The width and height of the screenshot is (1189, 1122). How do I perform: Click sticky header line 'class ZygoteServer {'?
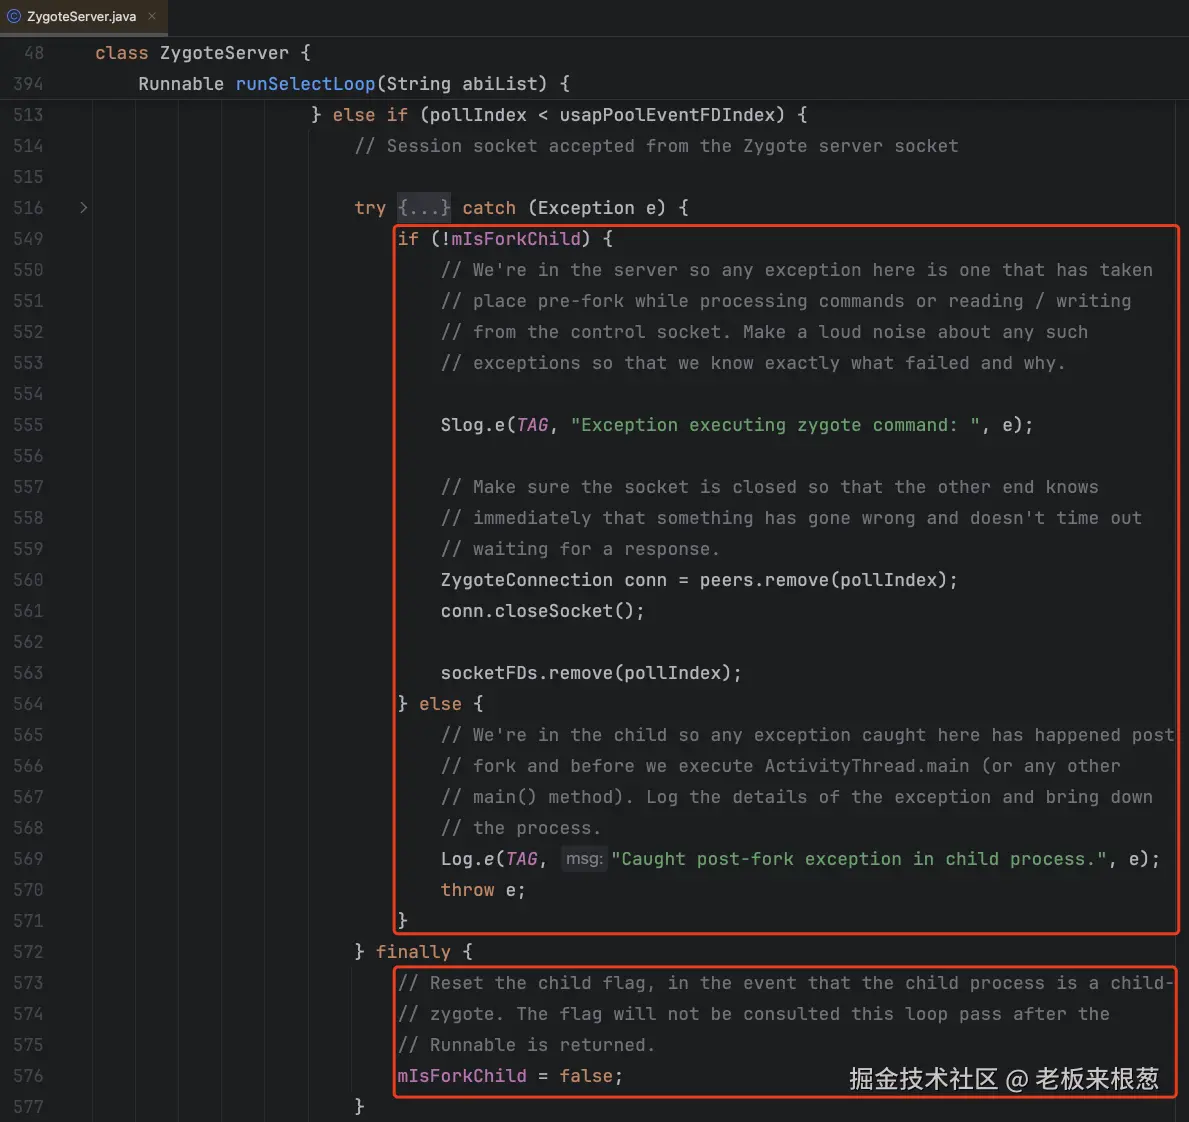[202, 53]
